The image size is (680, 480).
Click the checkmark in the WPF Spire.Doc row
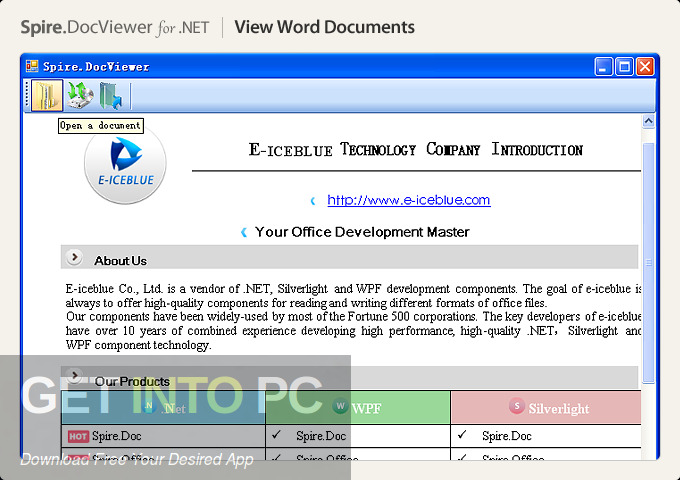click(x=276, y=434)
